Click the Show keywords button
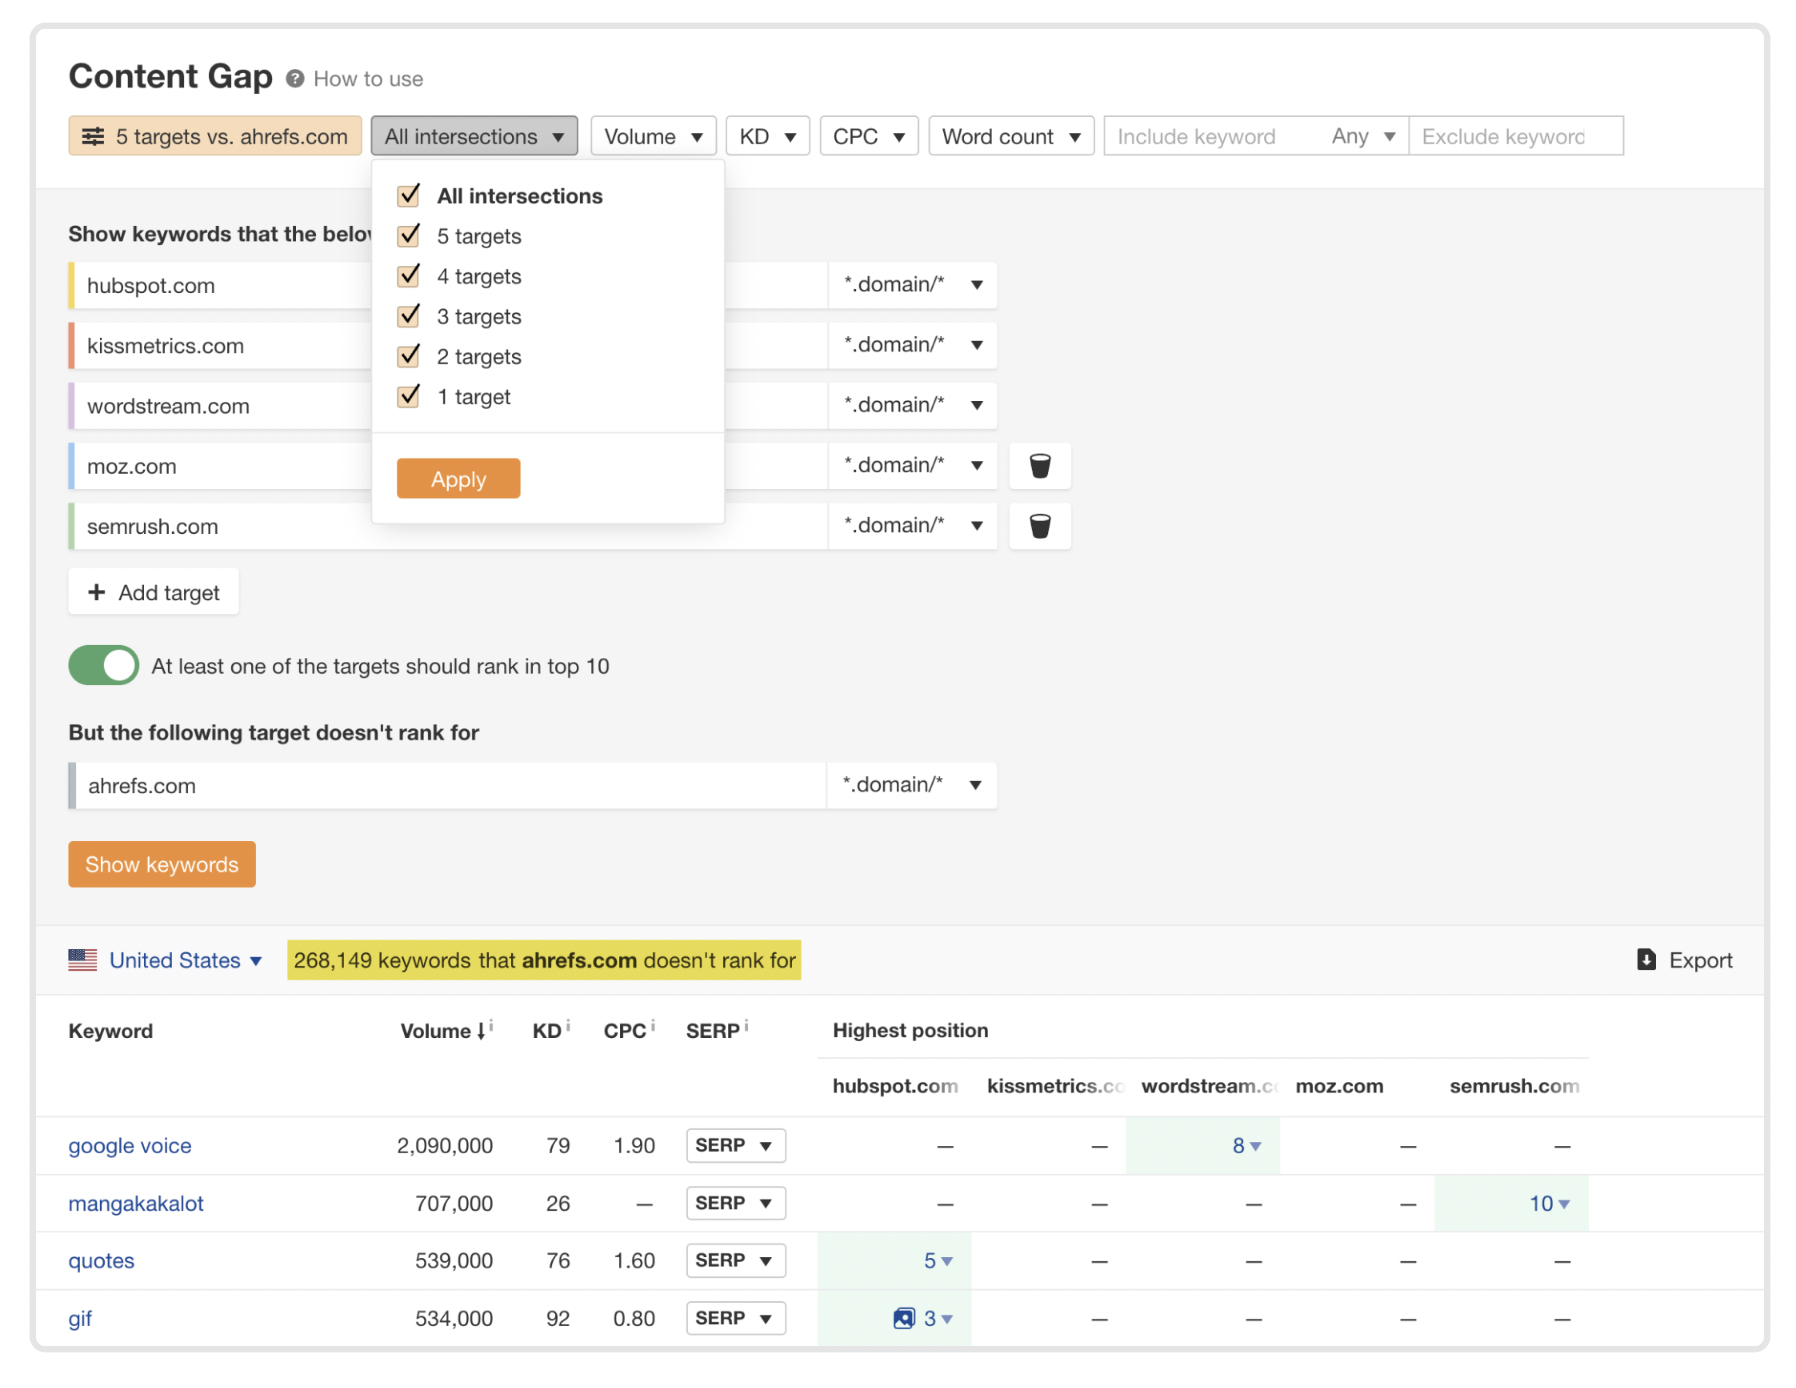This screenshot has height=1388, width=1796. pos(162,864)
